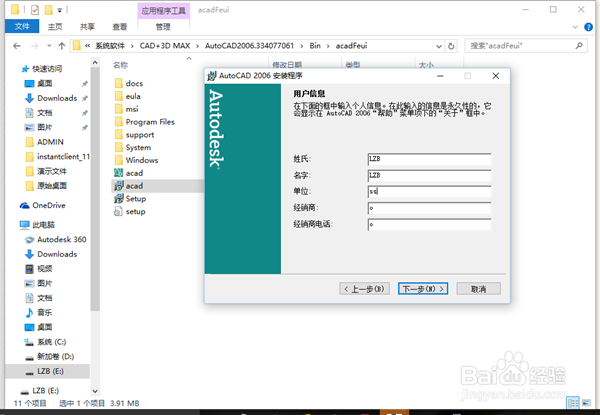Viewport: 600px width, 415px height.
Task: Switch to the 查看 ribbon tab
Action: click(119, 26)
